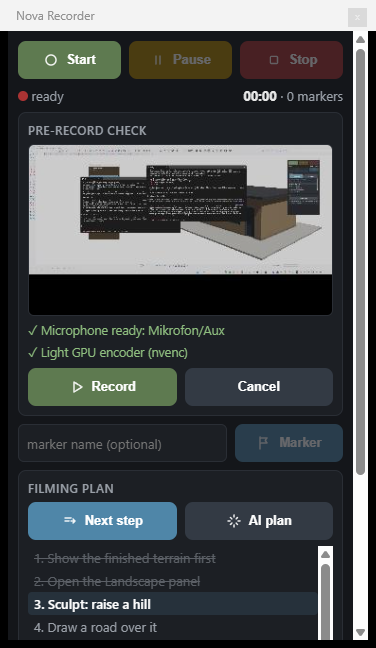Click the green Record button
The width and height of the screenshot is (376, 648).
pyautogui.click(x=102, y=387)
